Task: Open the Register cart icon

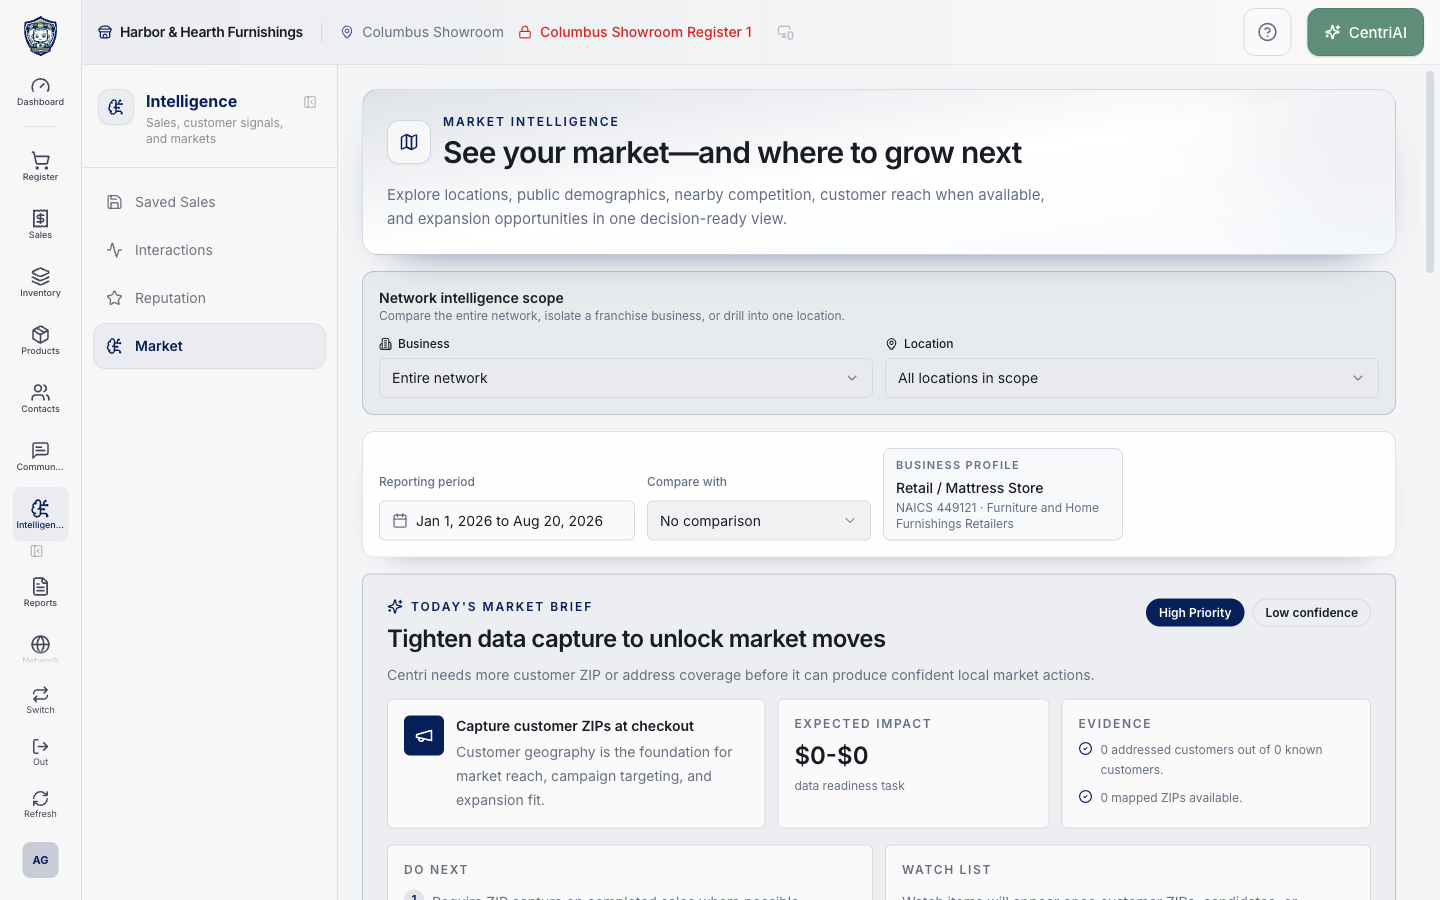Action: 40,166
